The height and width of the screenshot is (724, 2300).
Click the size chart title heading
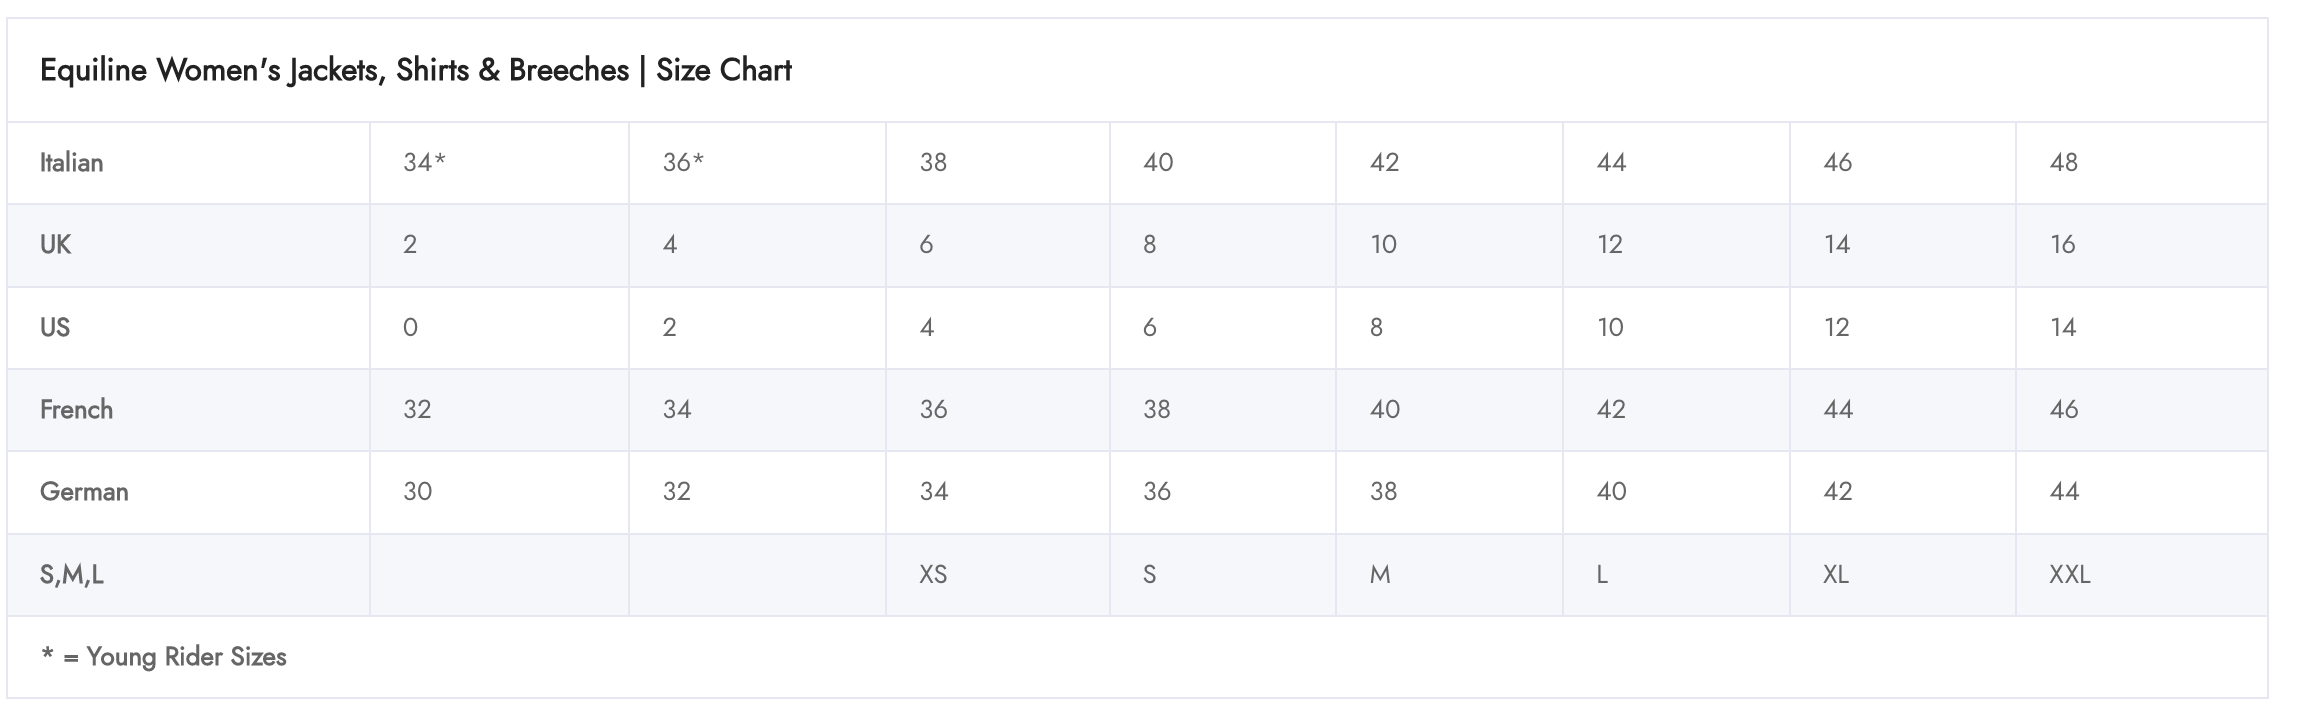(x=415, y=70)
